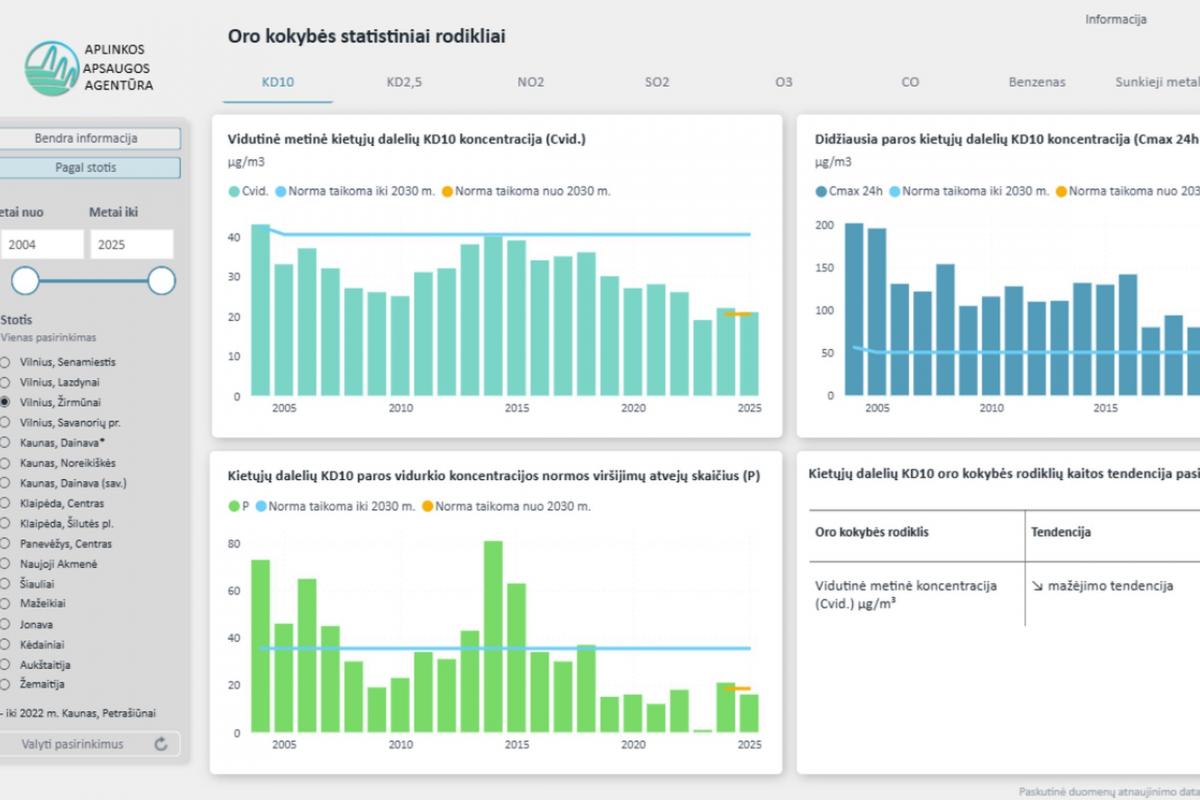Click the Pagal stotis button
Image resolution: width=1200 pixels, height=800 pixels.
[87, 168]
